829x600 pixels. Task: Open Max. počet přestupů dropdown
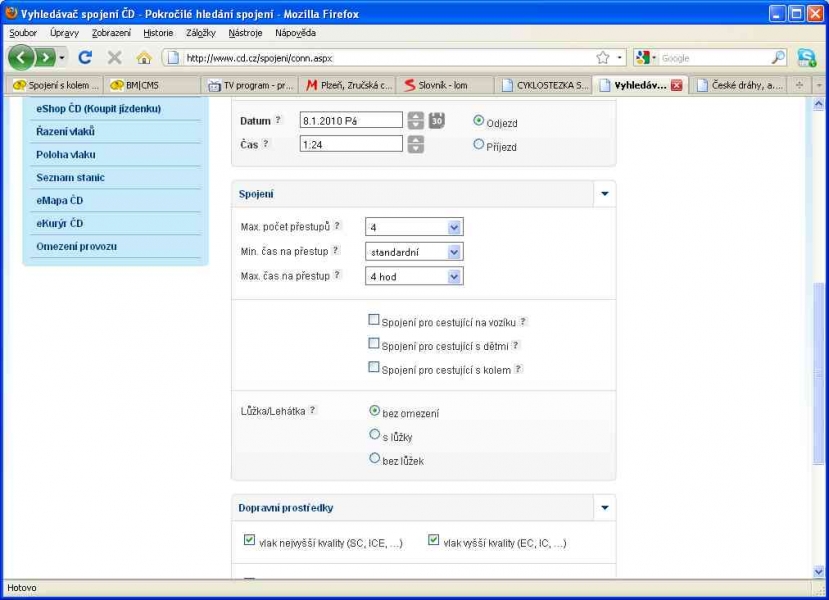click(414, 227)
